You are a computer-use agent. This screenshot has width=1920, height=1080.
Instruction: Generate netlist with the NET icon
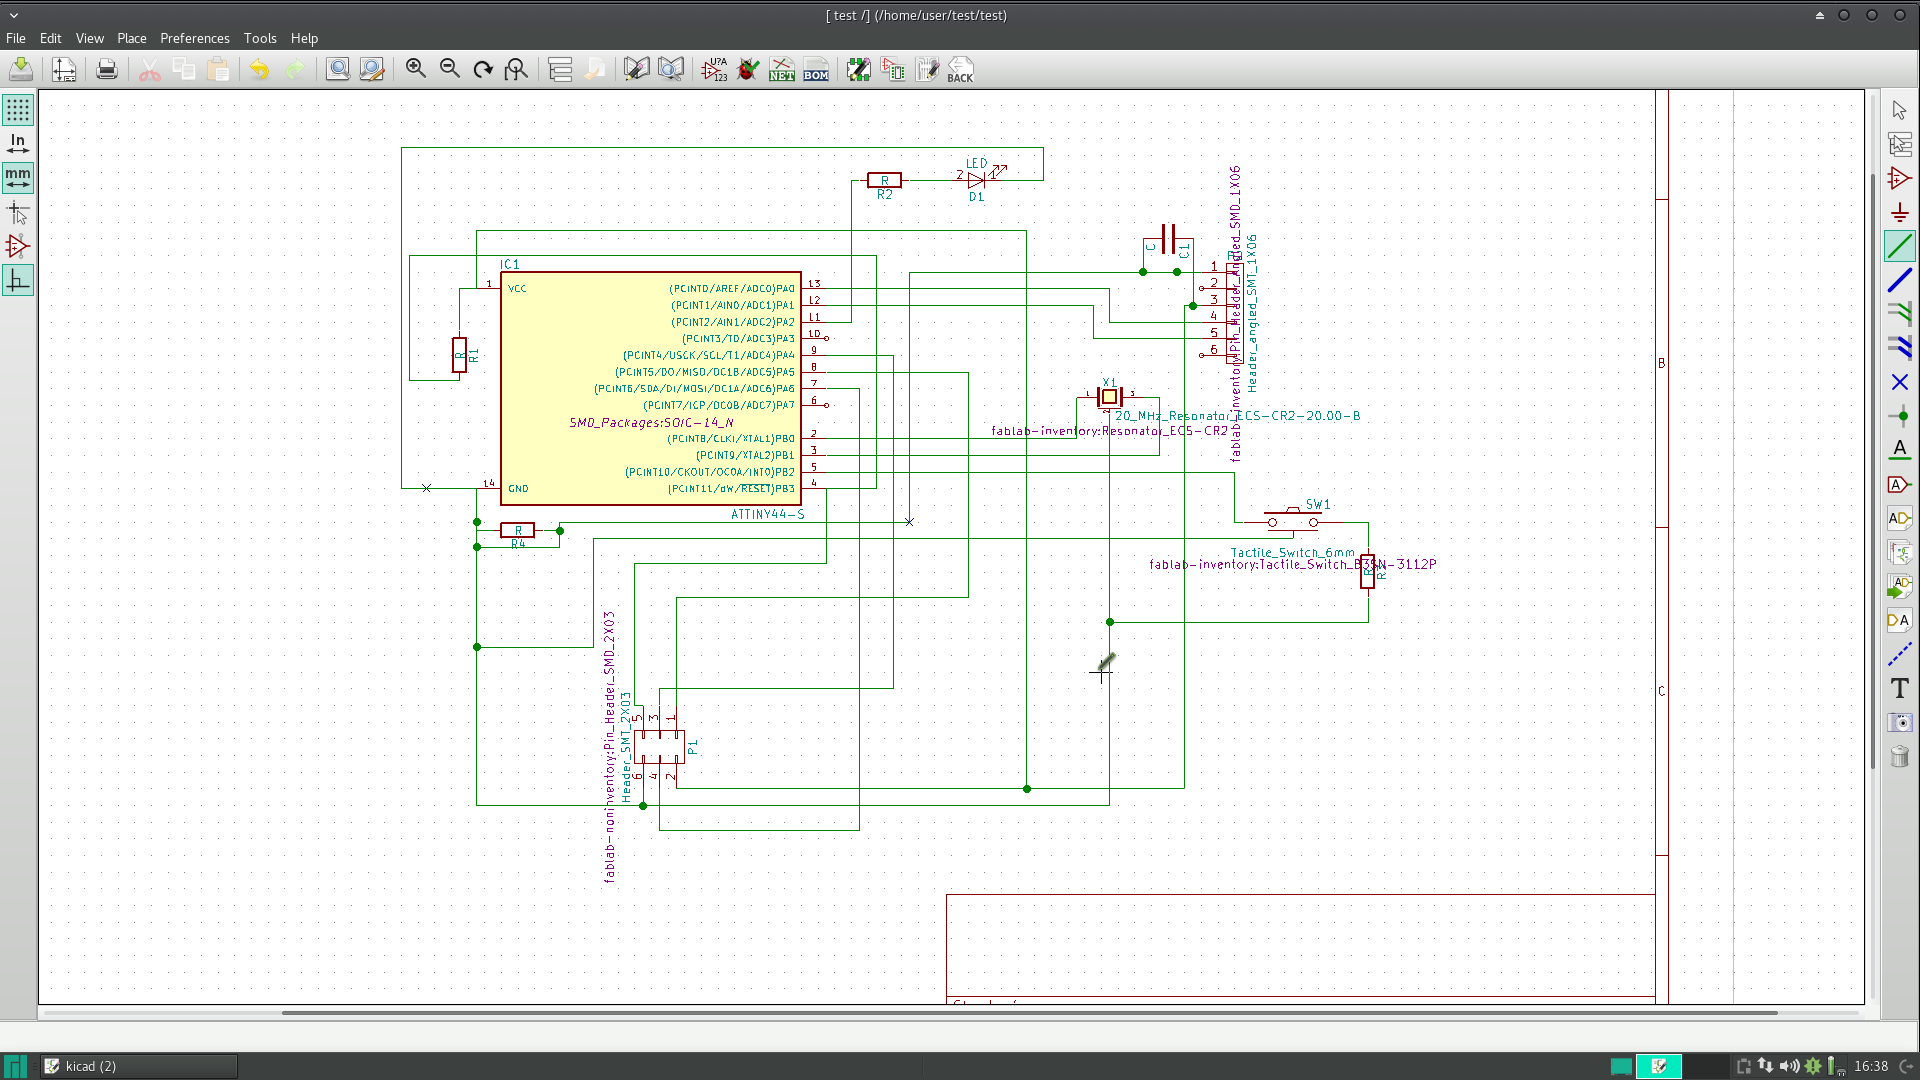pos(782,69)
